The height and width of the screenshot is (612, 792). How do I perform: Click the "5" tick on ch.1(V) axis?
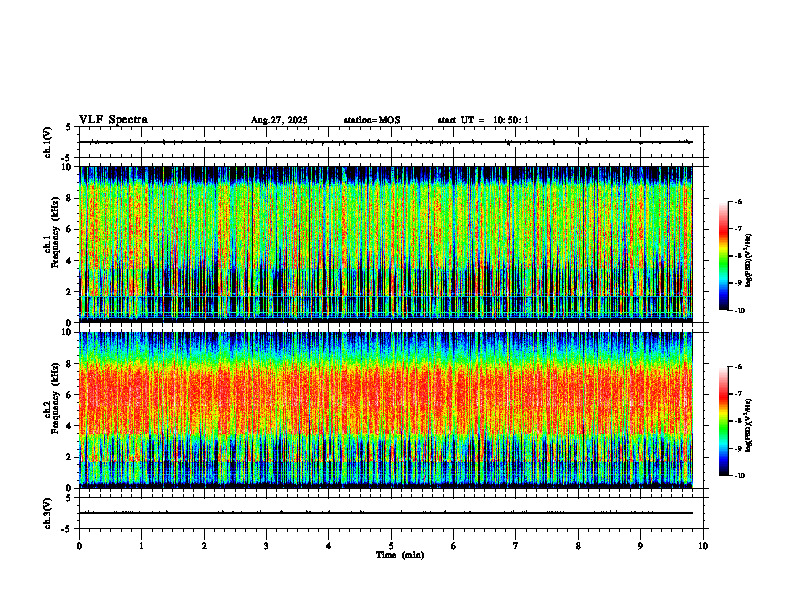(69, 127)
